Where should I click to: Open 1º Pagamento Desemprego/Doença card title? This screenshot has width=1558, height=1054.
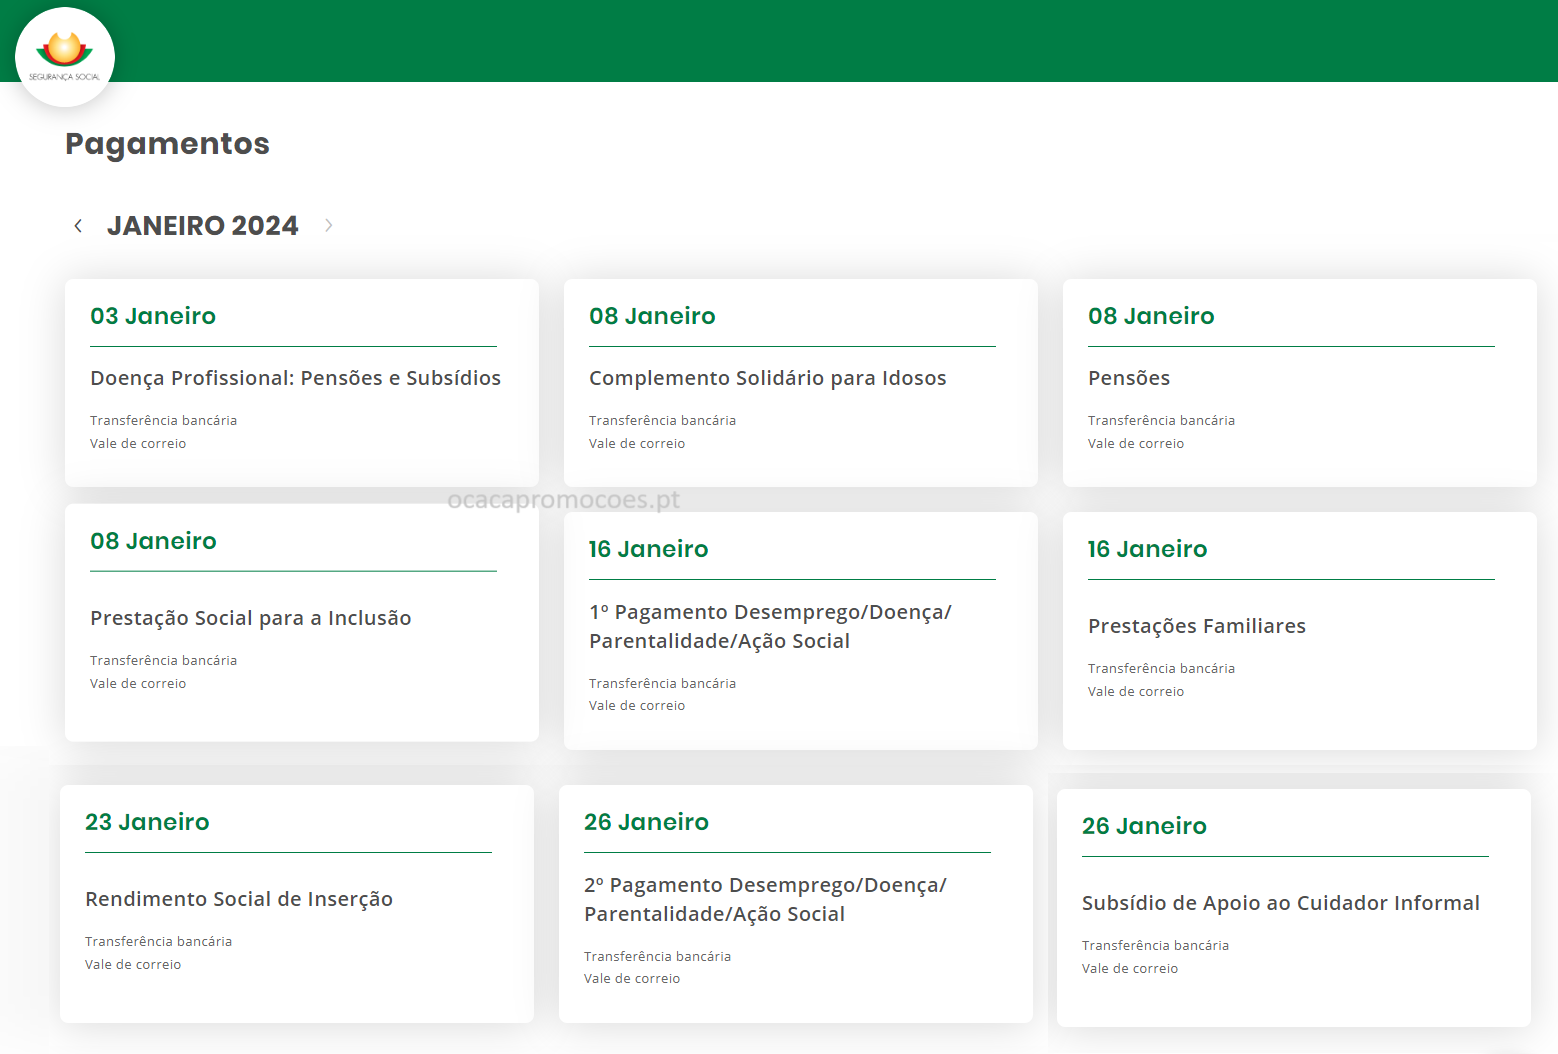coord(770,626)
